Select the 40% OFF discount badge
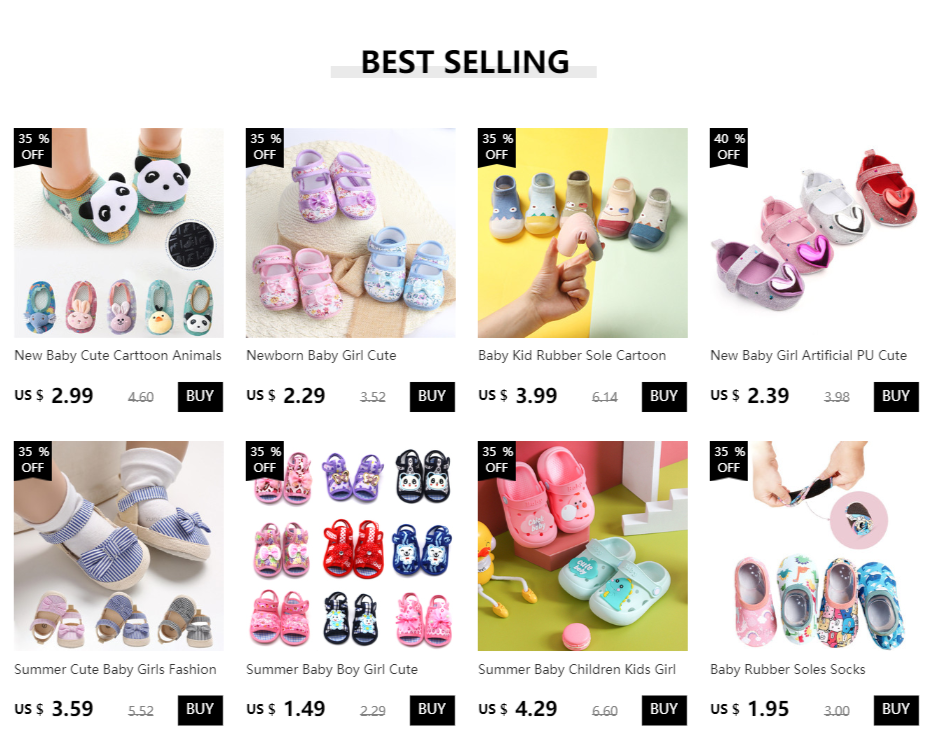932x749 pixels. pyautogui.click(x=729, y=147)
